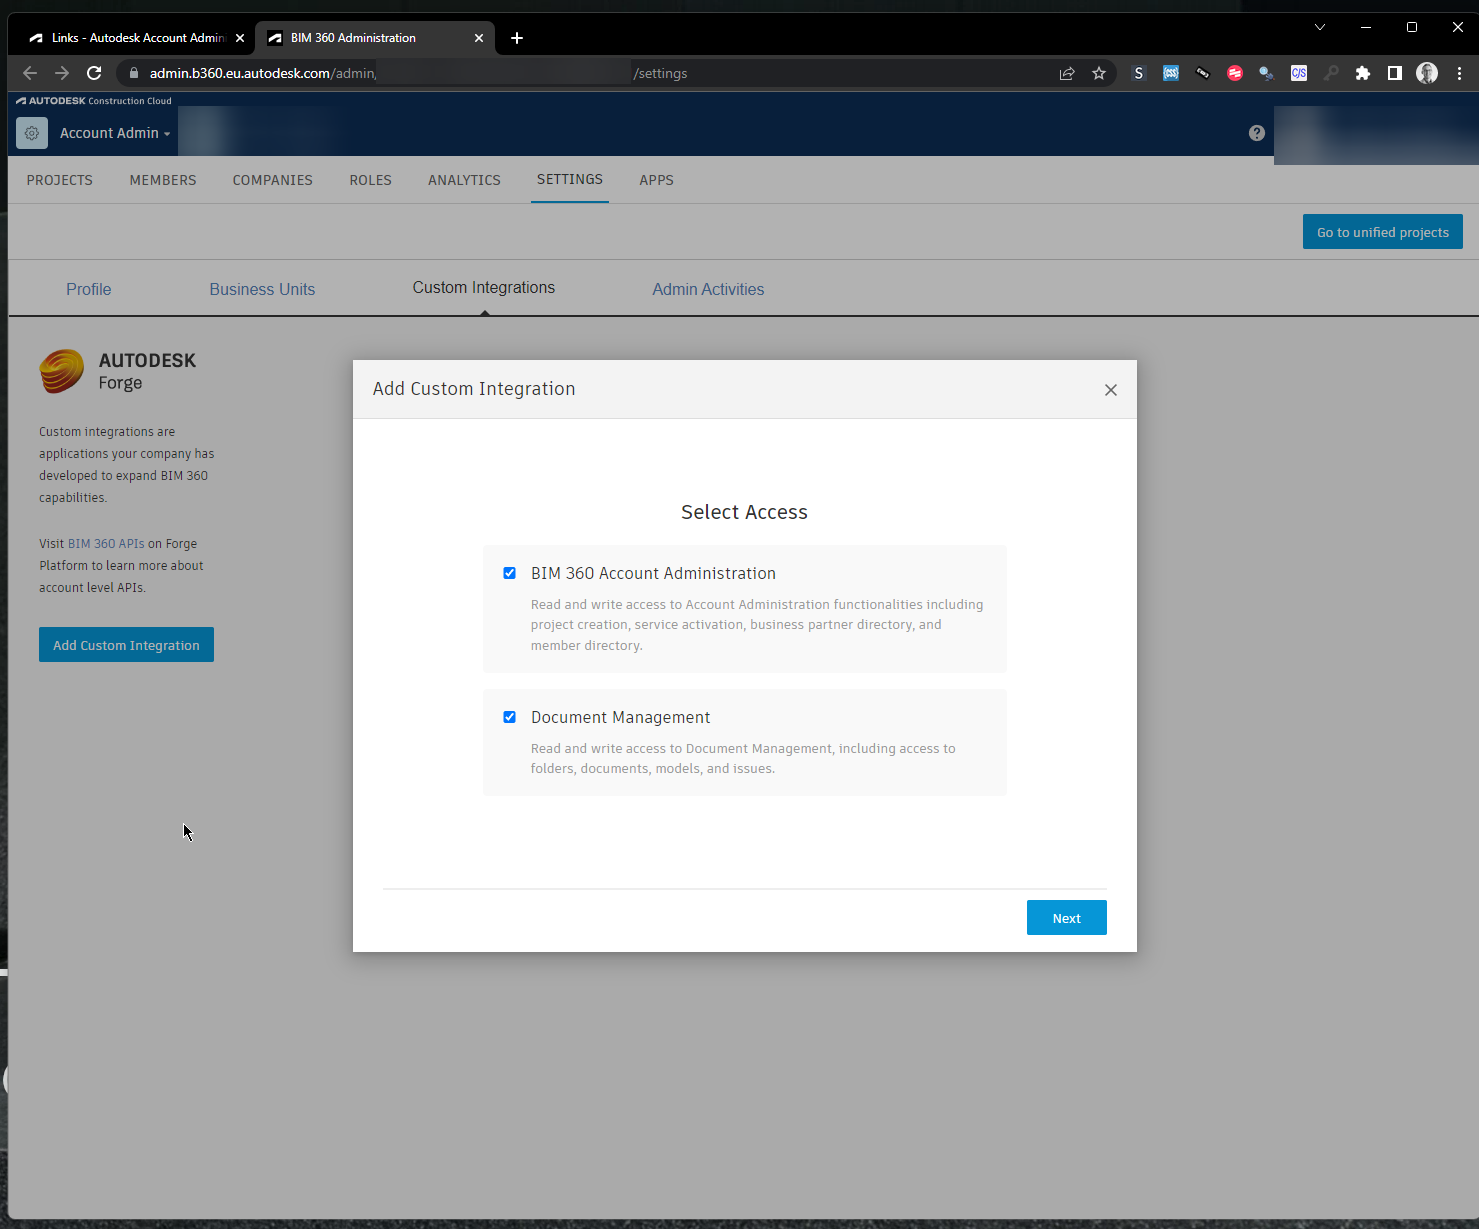Image resolution: width=1479 pixels, height=1229 pixels.
Task: Open the Chrome three-dot menu
Action: [x=1459, y=73]
